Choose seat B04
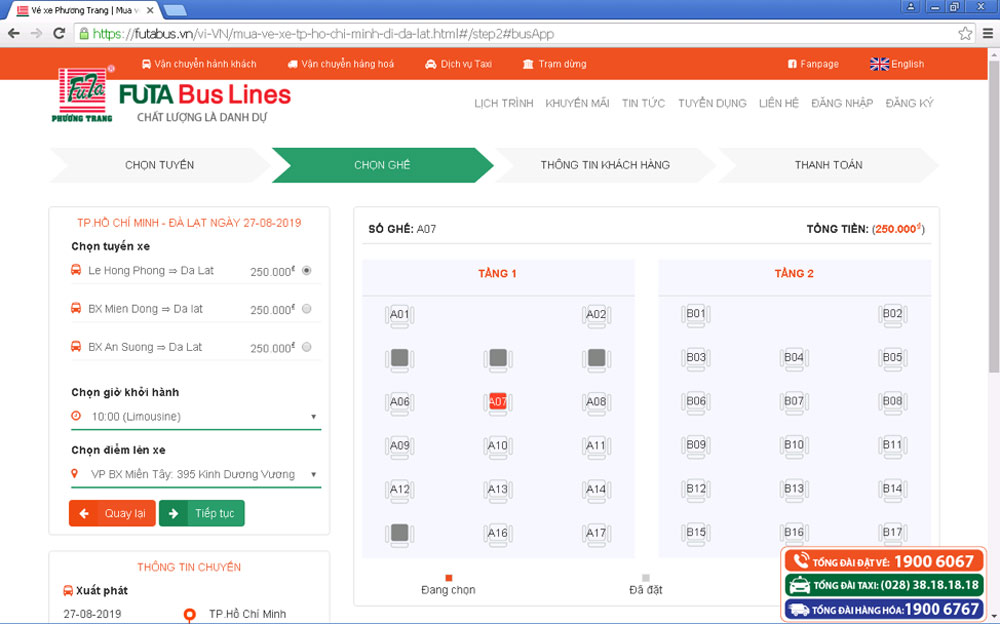1000x624 pixels. coord(793,358)
